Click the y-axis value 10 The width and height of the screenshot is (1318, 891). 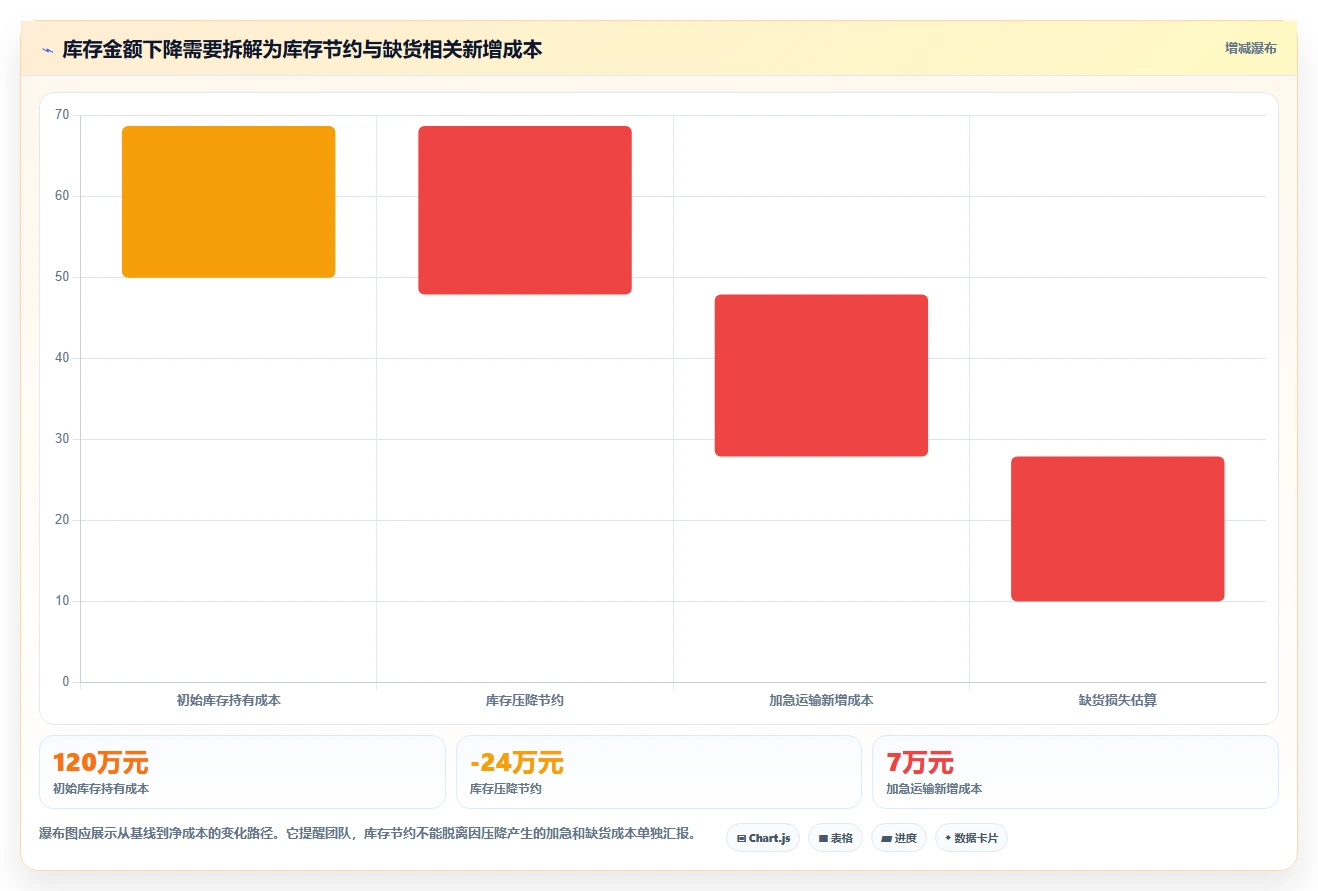point(62,601)
